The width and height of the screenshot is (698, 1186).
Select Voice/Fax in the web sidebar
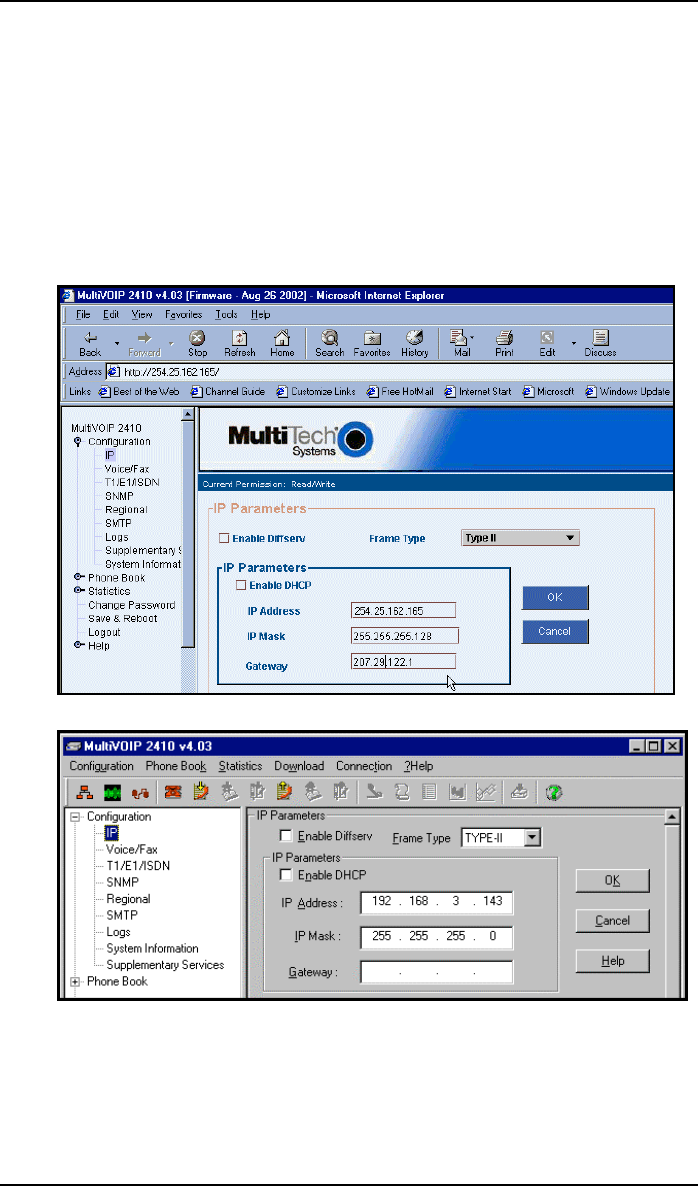[127, 469]
